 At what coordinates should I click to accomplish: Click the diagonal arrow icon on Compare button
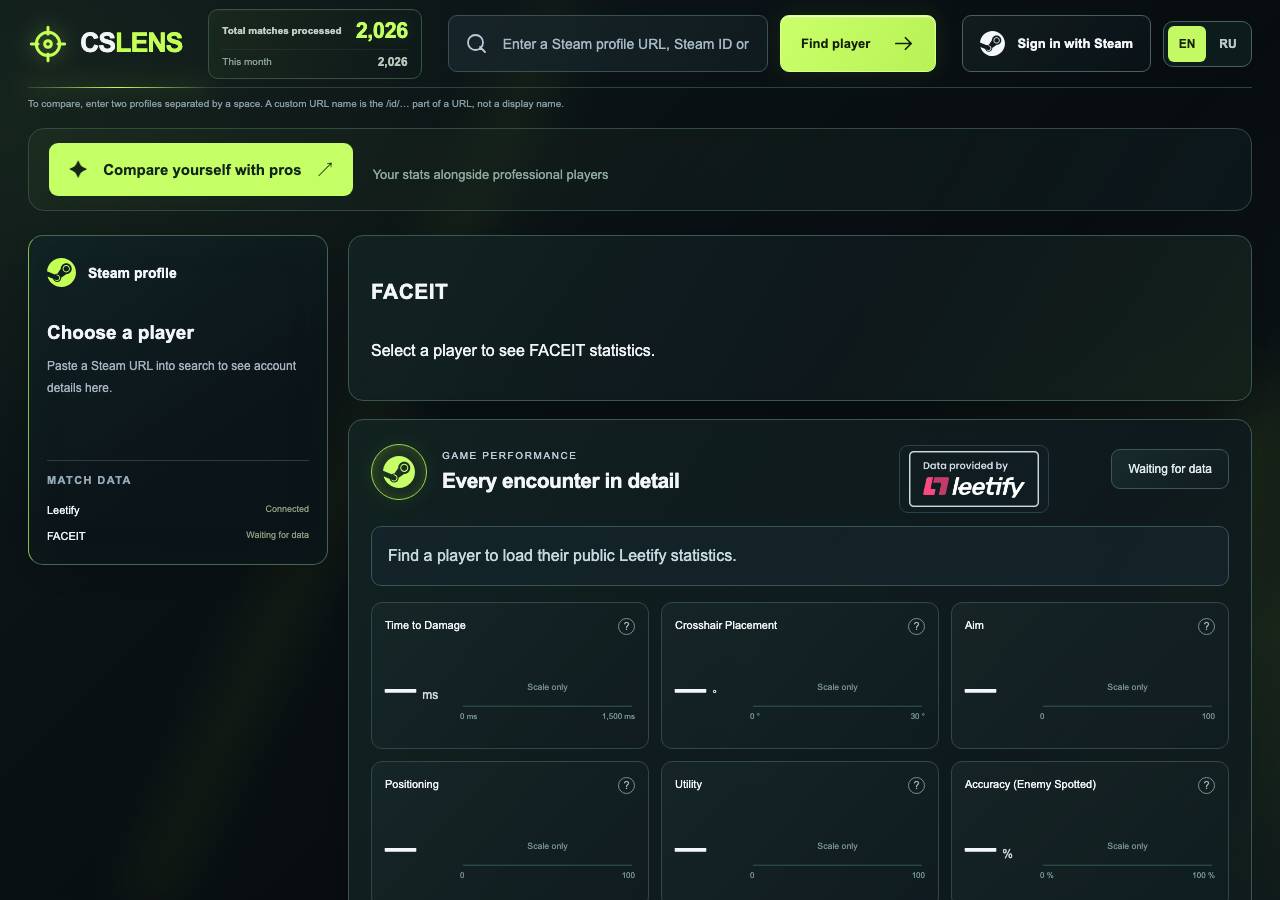325,170
